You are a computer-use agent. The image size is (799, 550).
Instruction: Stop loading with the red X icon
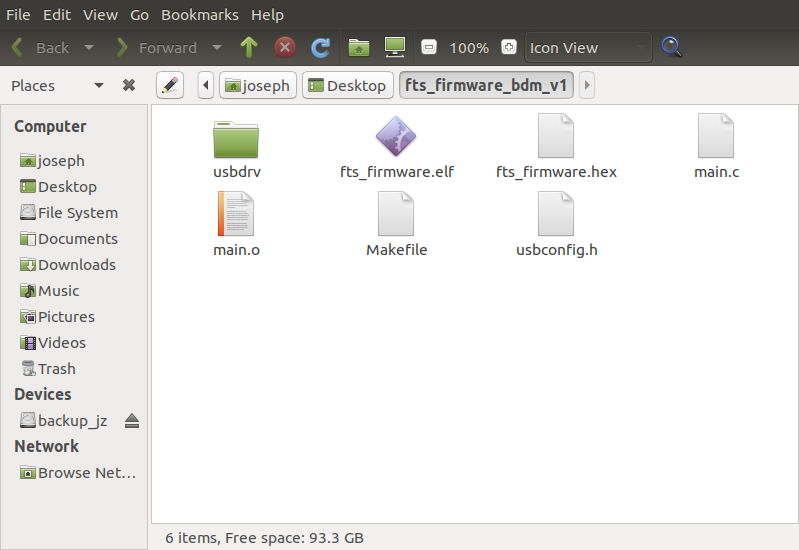click(285, 47)
